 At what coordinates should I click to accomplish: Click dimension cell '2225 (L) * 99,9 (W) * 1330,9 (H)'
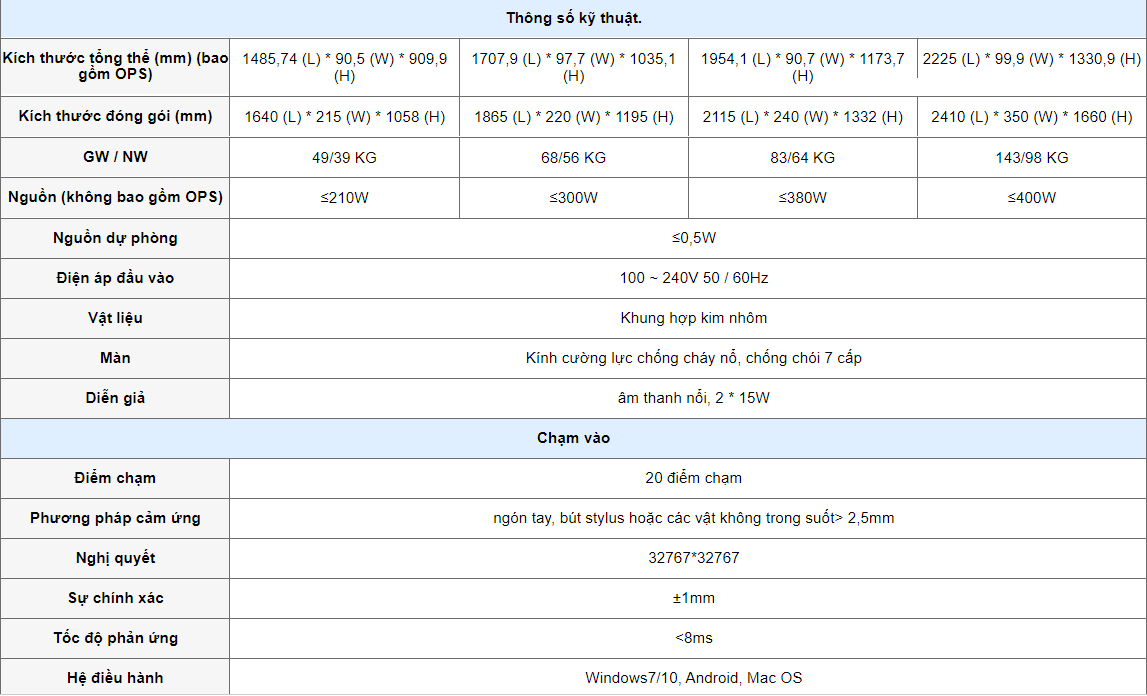[1031, 59]
